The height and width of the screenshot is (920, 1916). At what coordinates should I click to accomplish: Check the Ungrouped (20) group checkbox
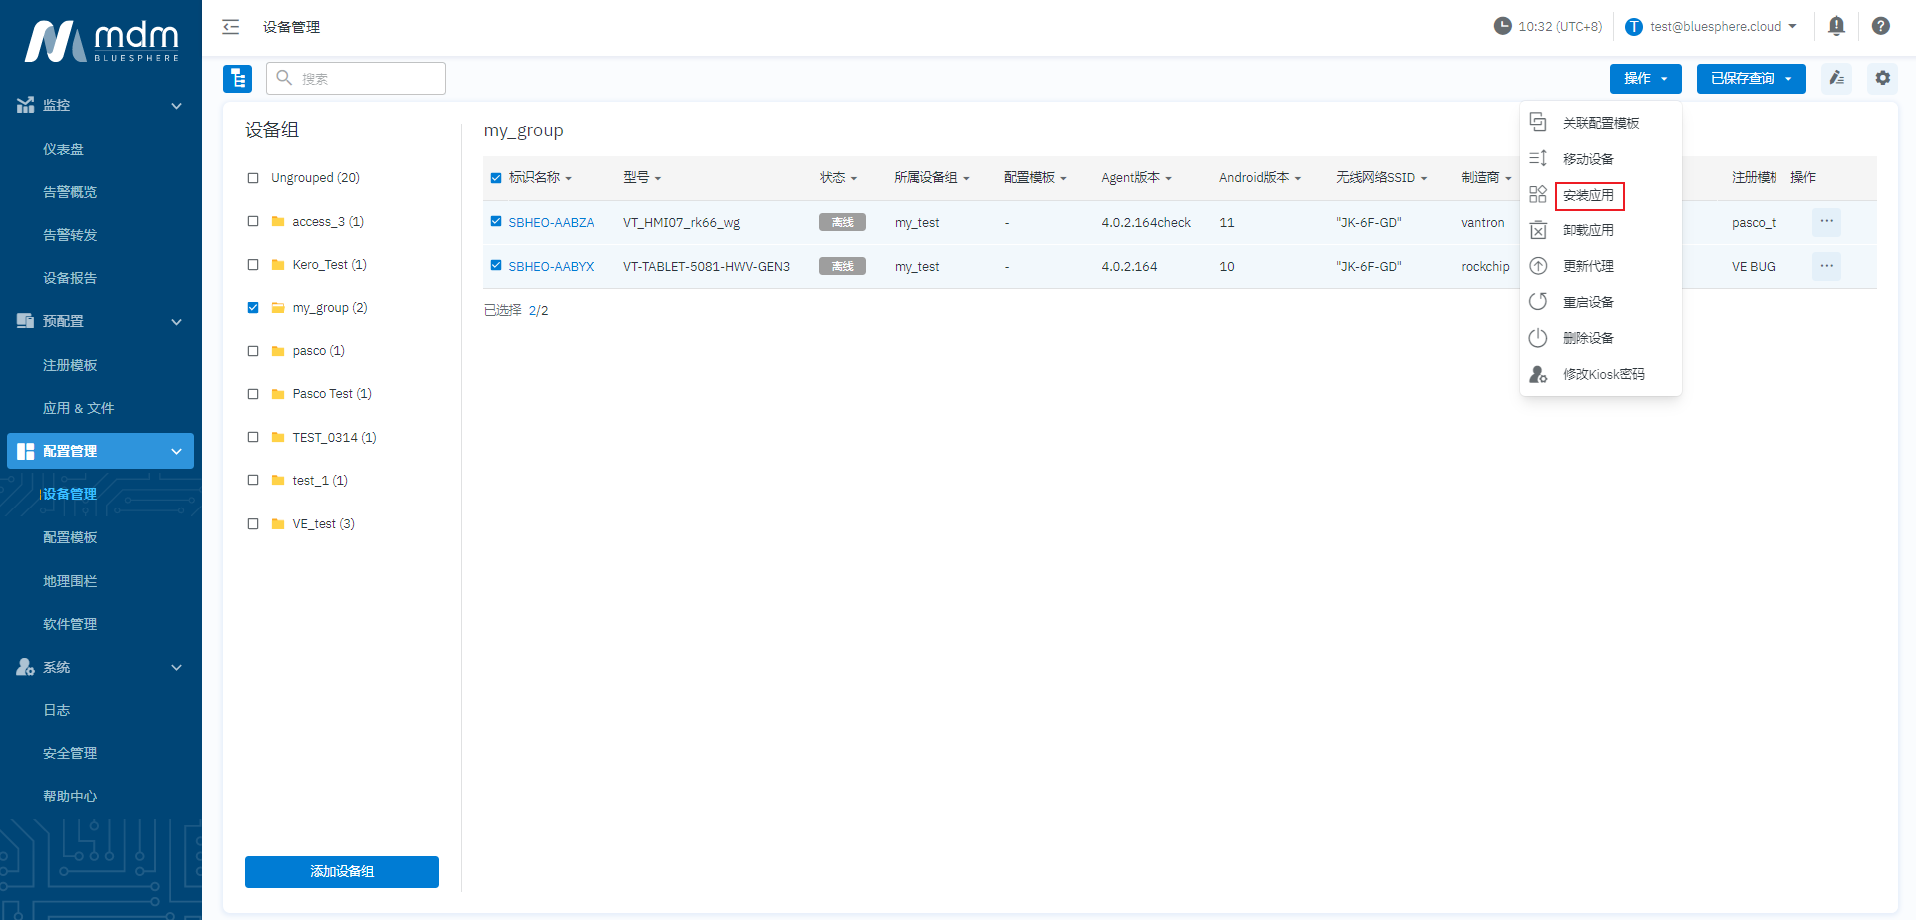pyautogui.click(x=253, y=178)
